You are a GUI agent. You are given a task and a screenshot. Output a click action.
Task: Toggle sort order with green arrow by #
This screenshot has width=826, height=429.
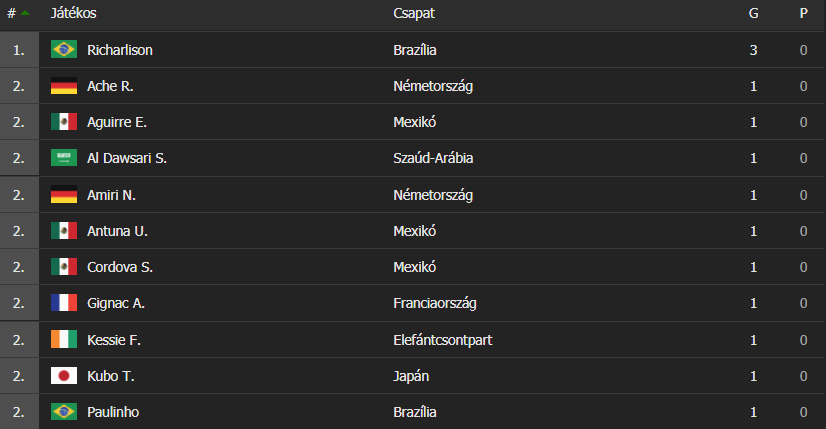click(x=25, y=13)
